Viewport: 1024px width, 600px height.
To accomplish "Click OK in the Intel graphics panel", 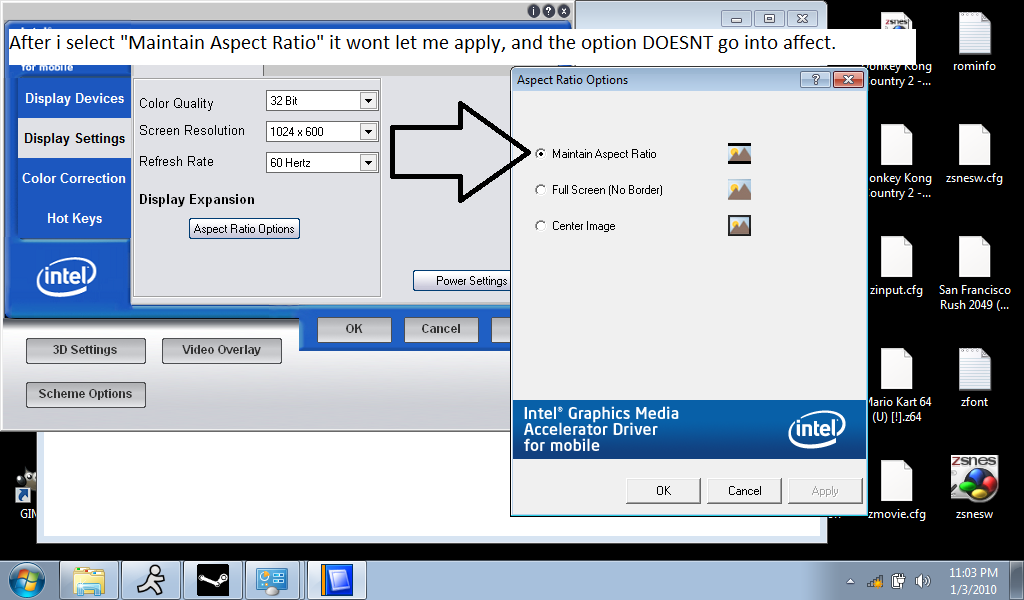I will click(354, 329).
